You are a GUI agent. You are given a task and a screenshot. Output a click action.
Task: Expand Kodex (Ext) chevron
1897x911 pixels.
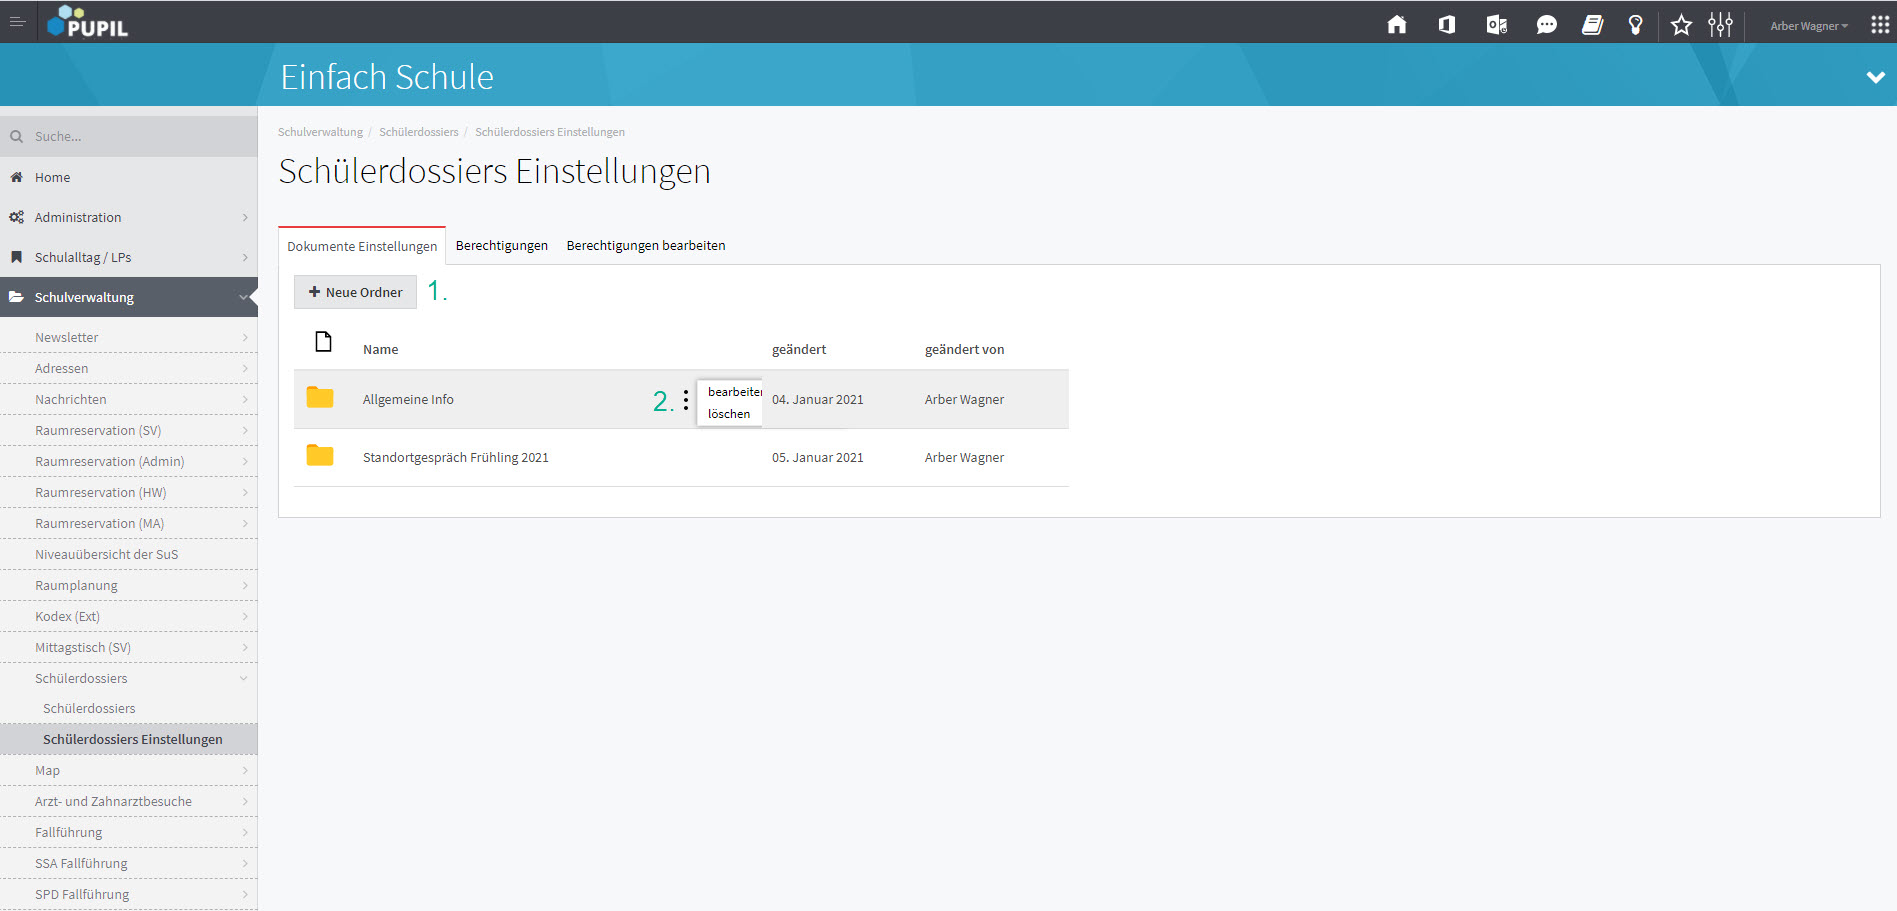[x=245, y=616]
